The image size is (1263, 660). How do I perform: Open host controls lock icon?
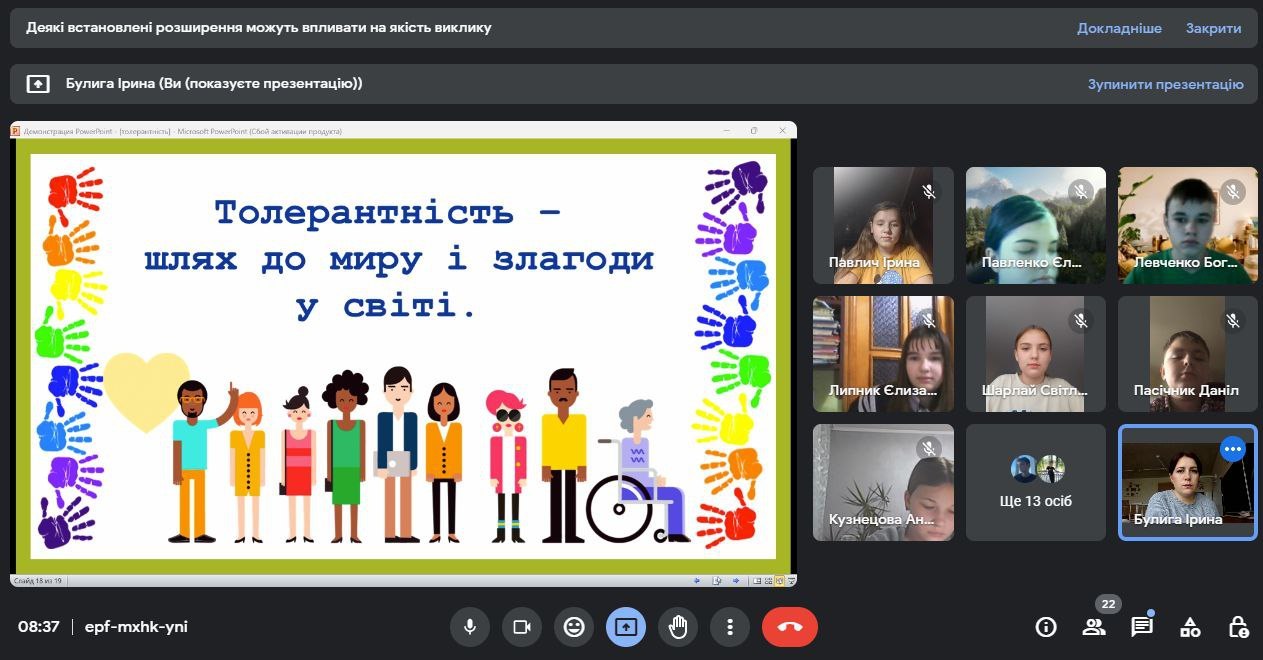pyautogui.click(x=1238, y=627)
